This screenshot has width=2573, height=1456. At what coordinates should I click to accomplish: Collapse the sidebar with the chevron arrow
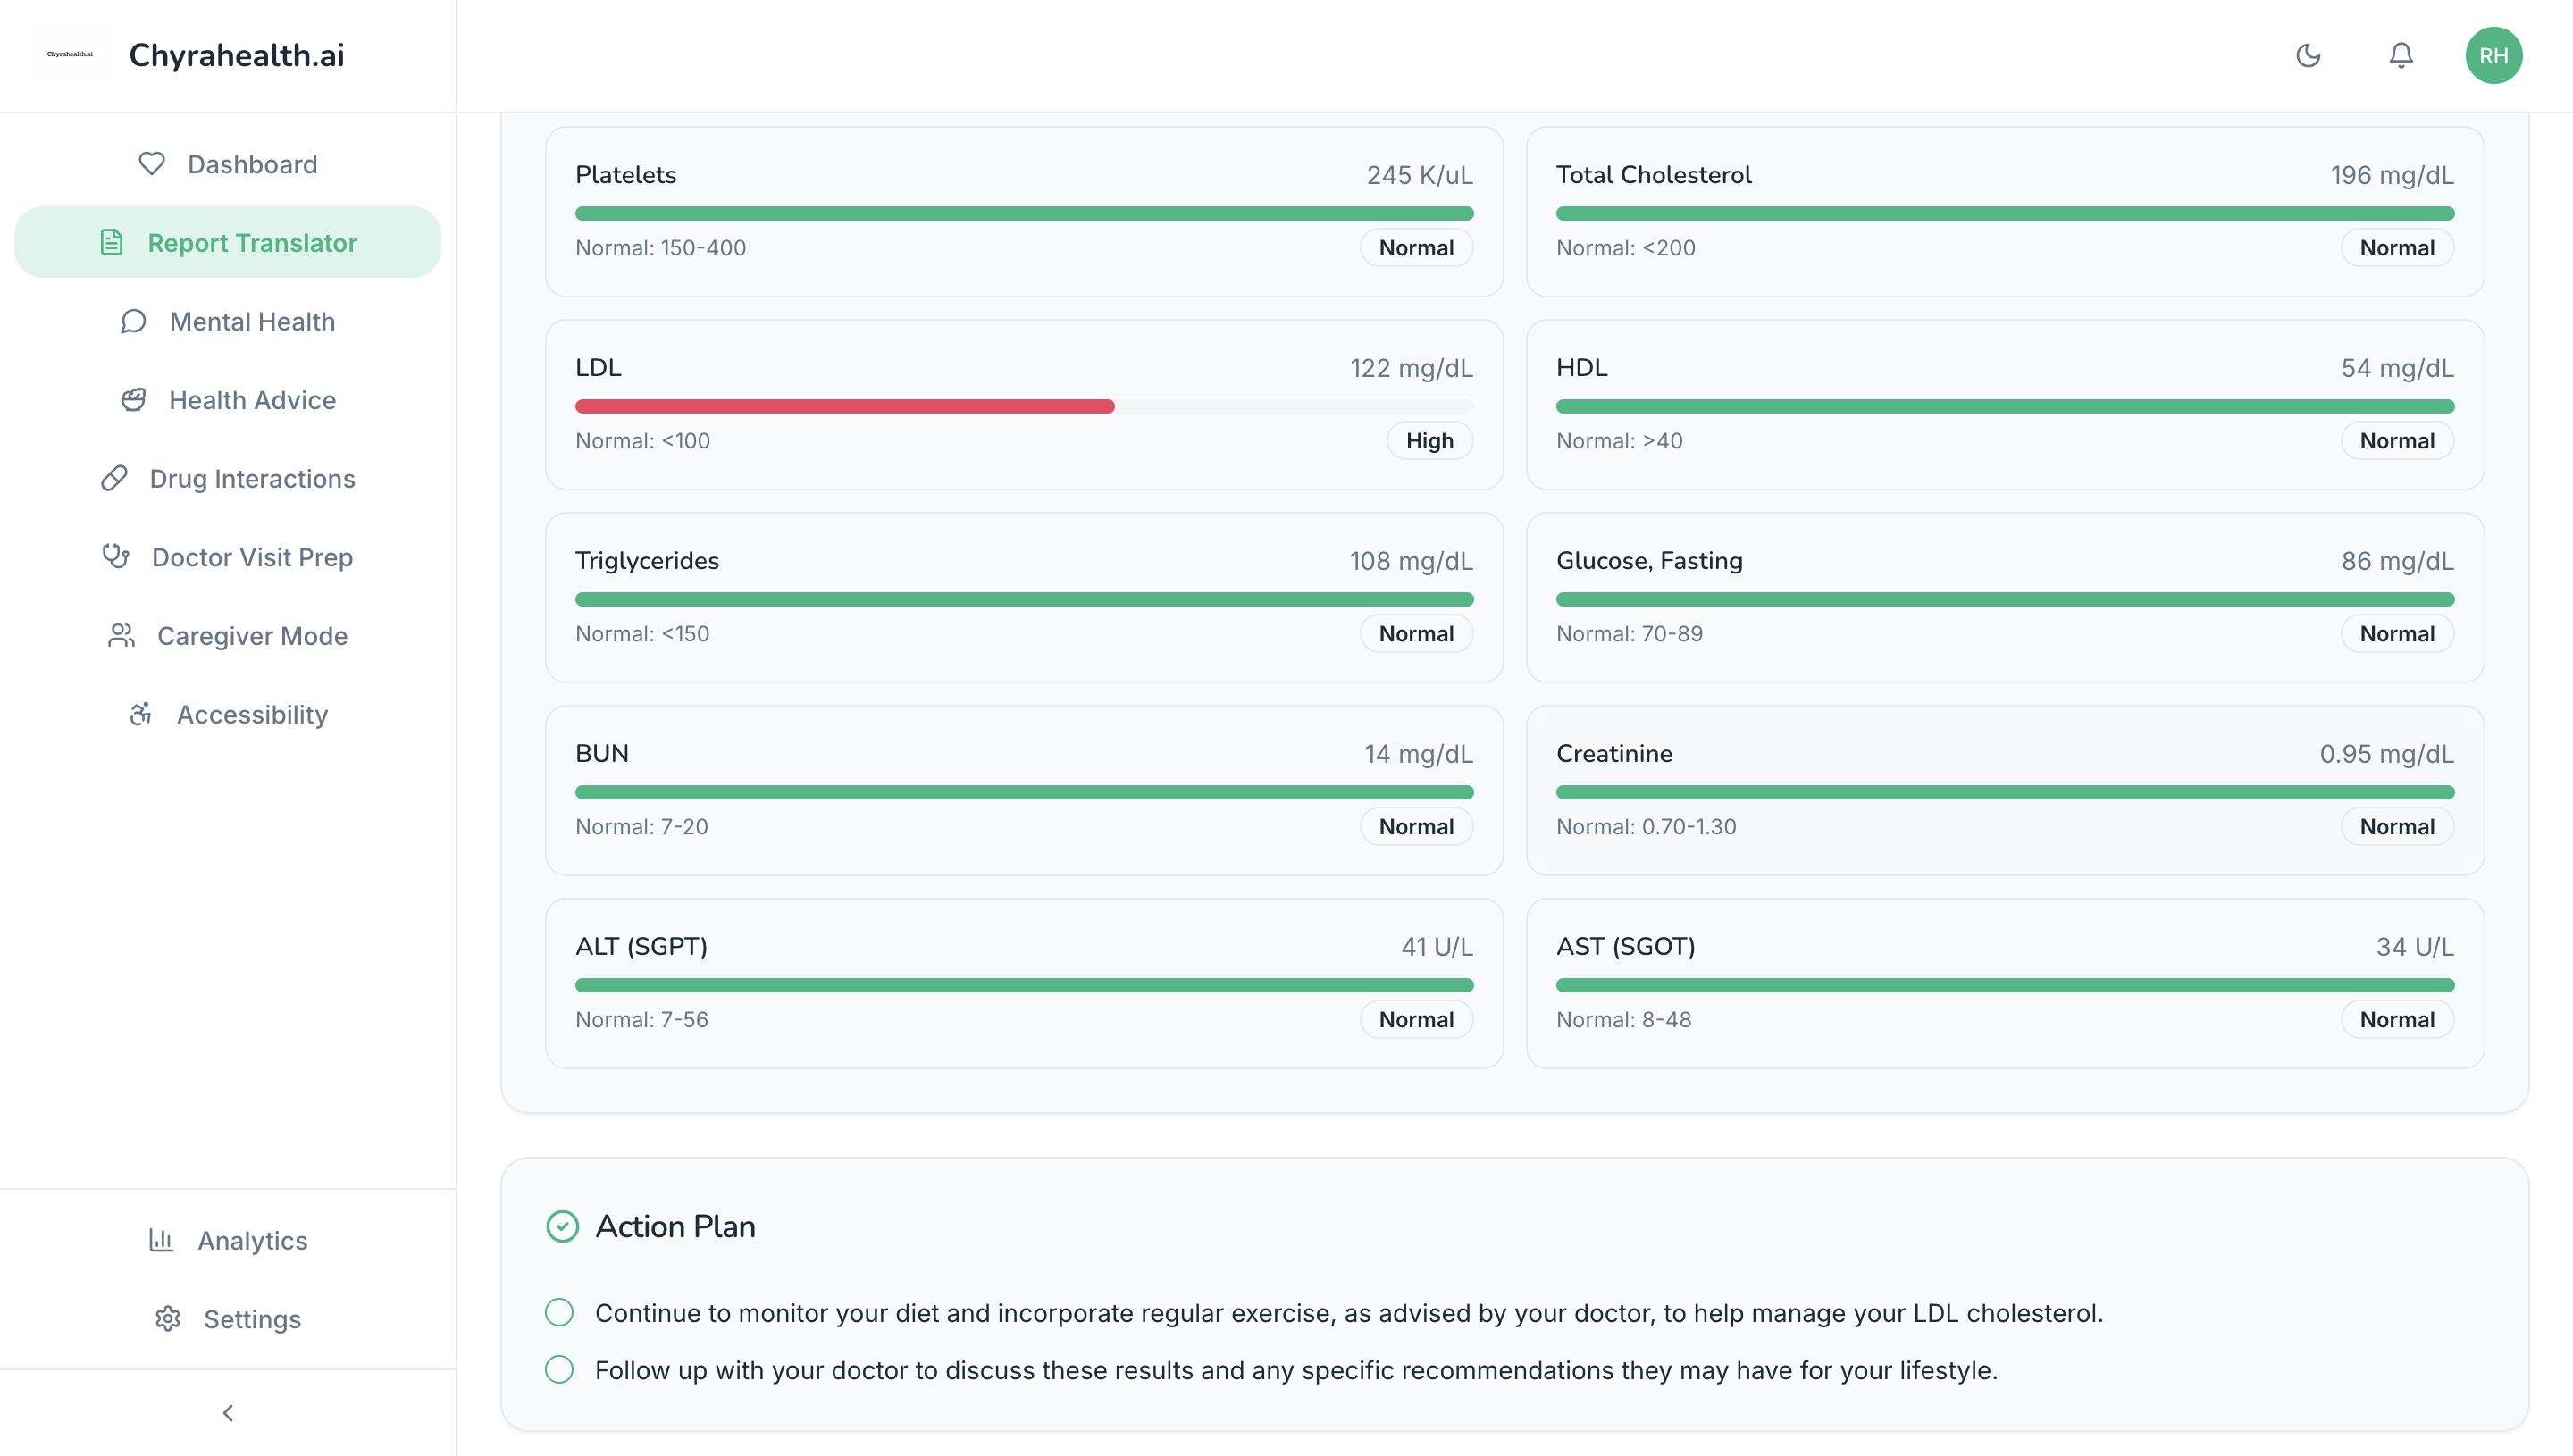point(228,1412)
